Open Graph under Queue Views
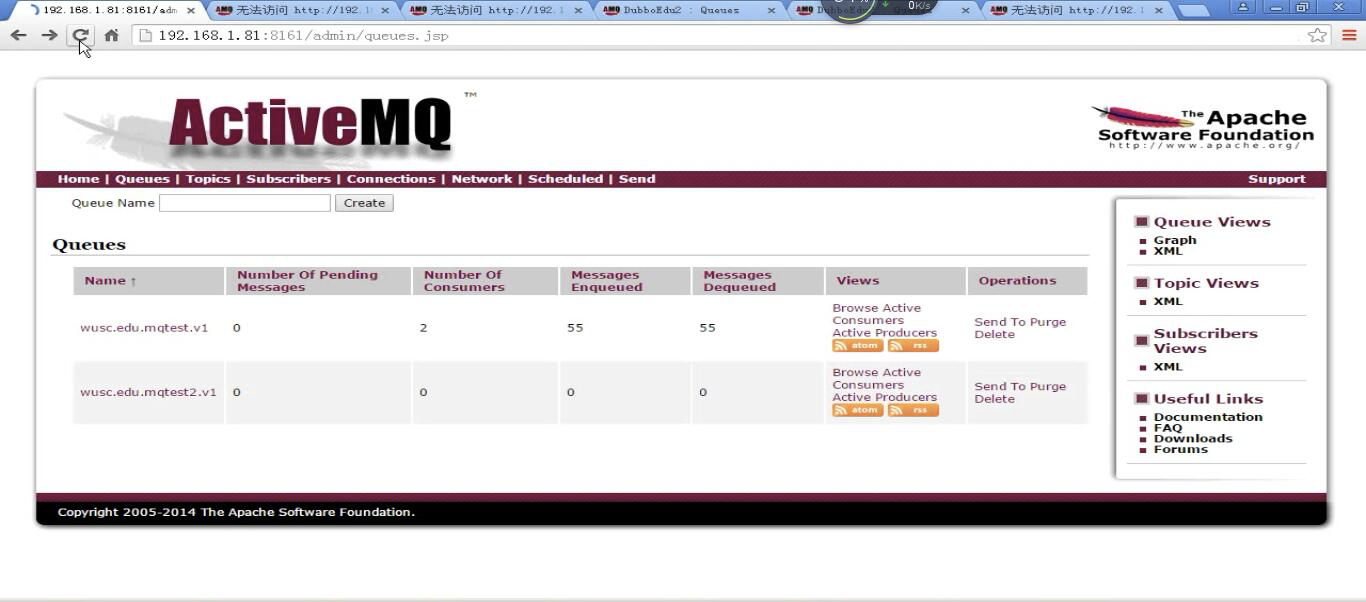The image size is (1366, 602). [1175, 240]
